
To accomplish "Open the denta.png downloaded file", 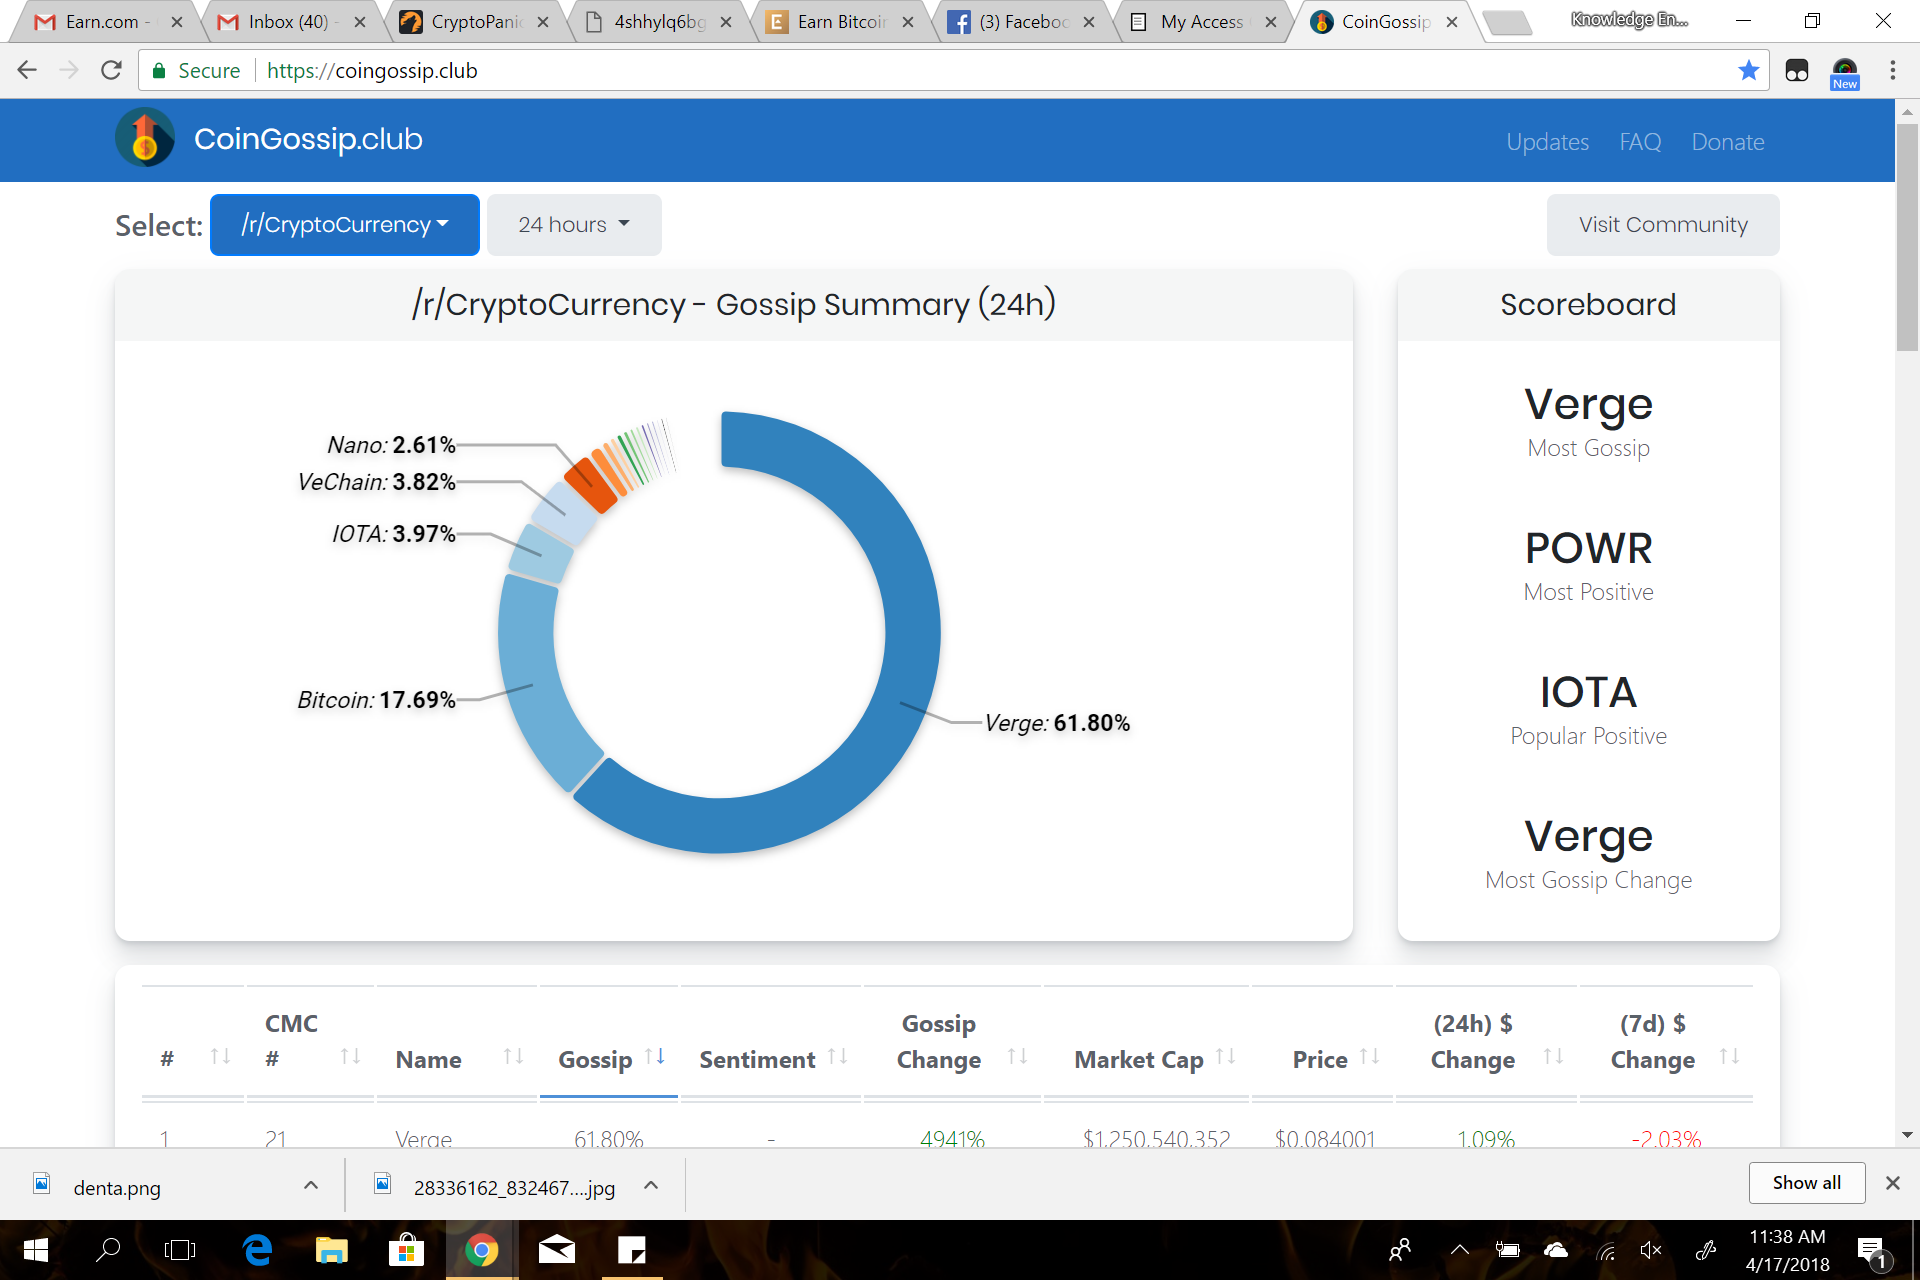I will tap(116, 1187).
